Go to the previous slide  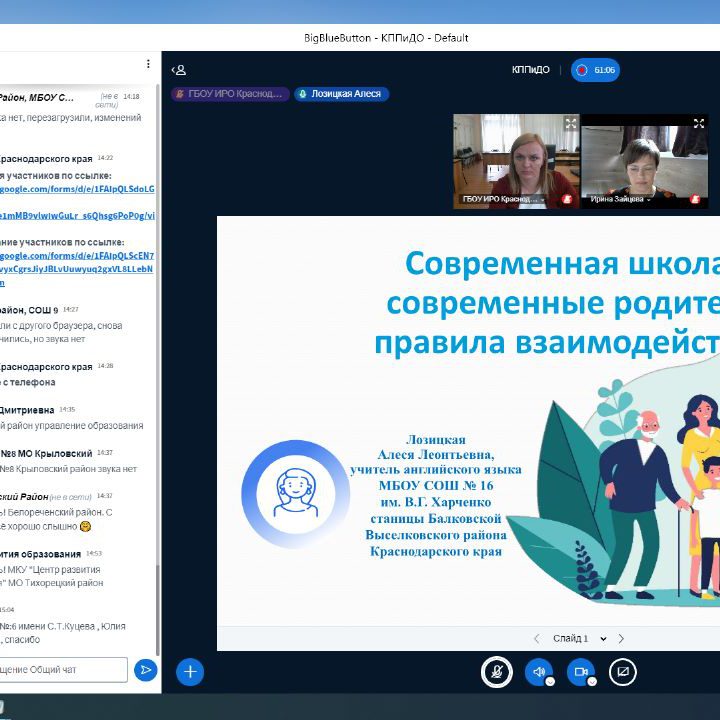click(x=536, y=638)
